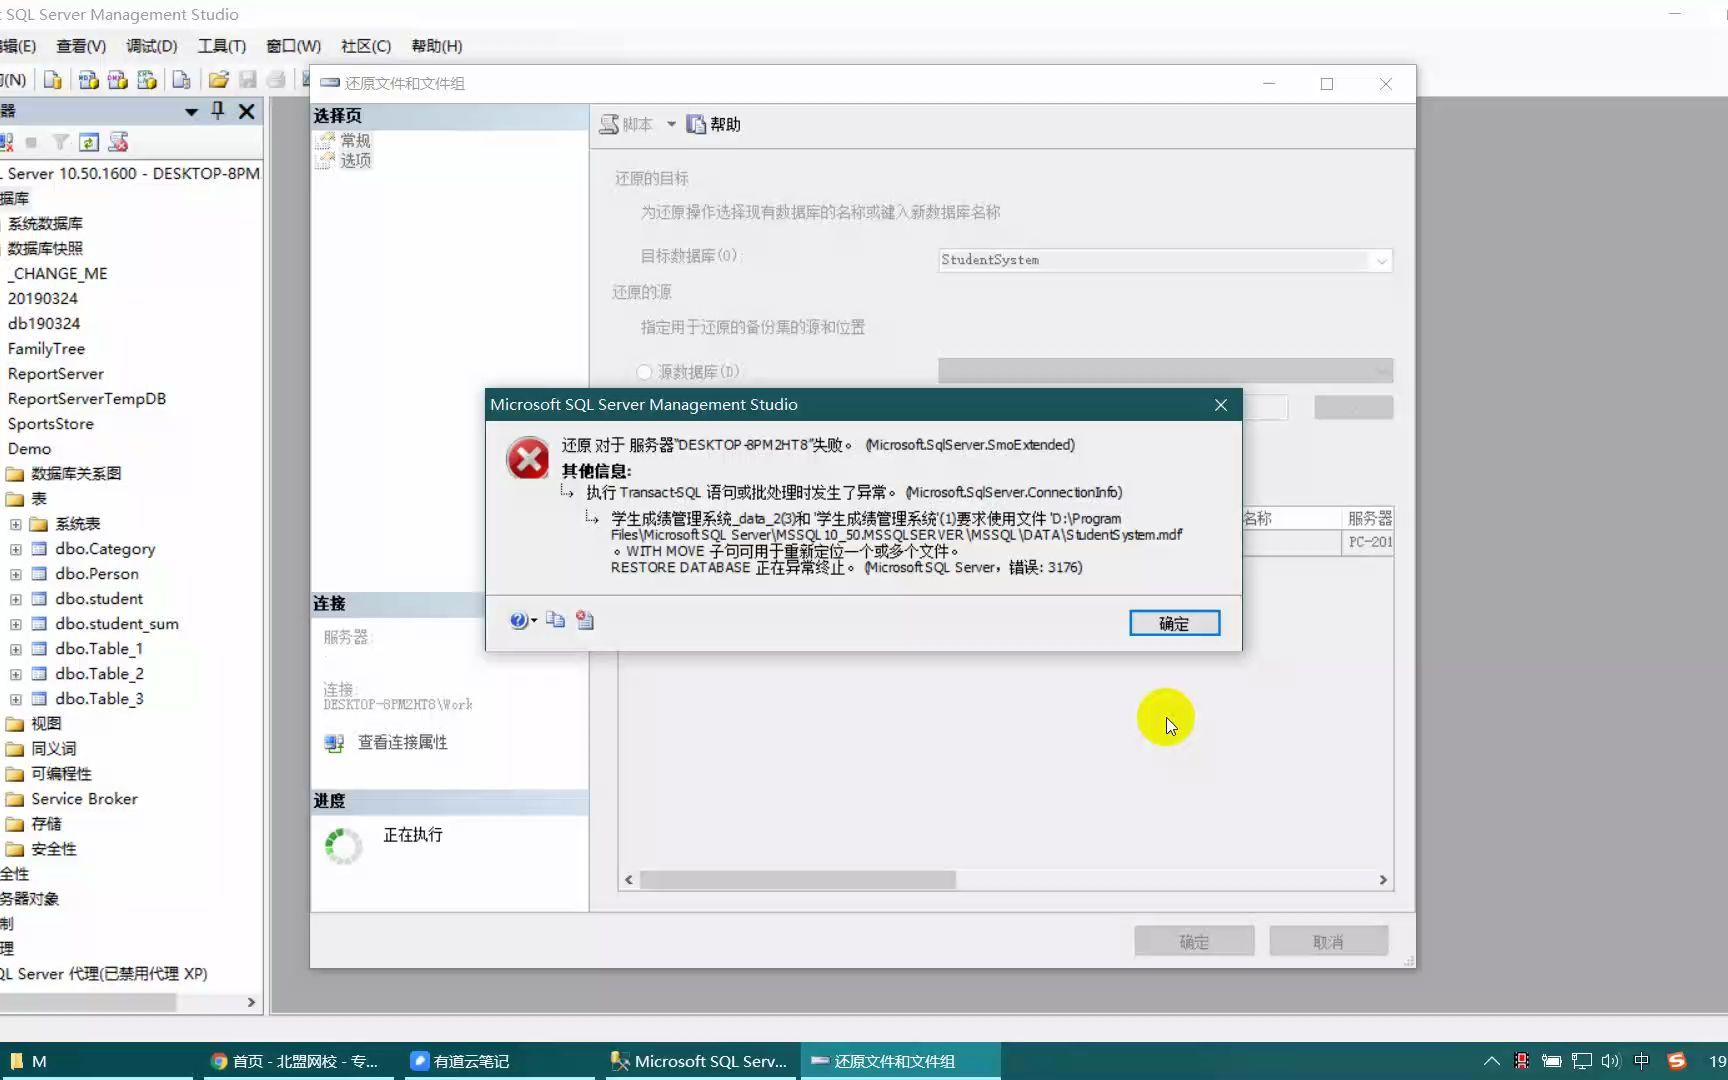Click the Disconnect icon in Object Explorer

coord(6,142)
